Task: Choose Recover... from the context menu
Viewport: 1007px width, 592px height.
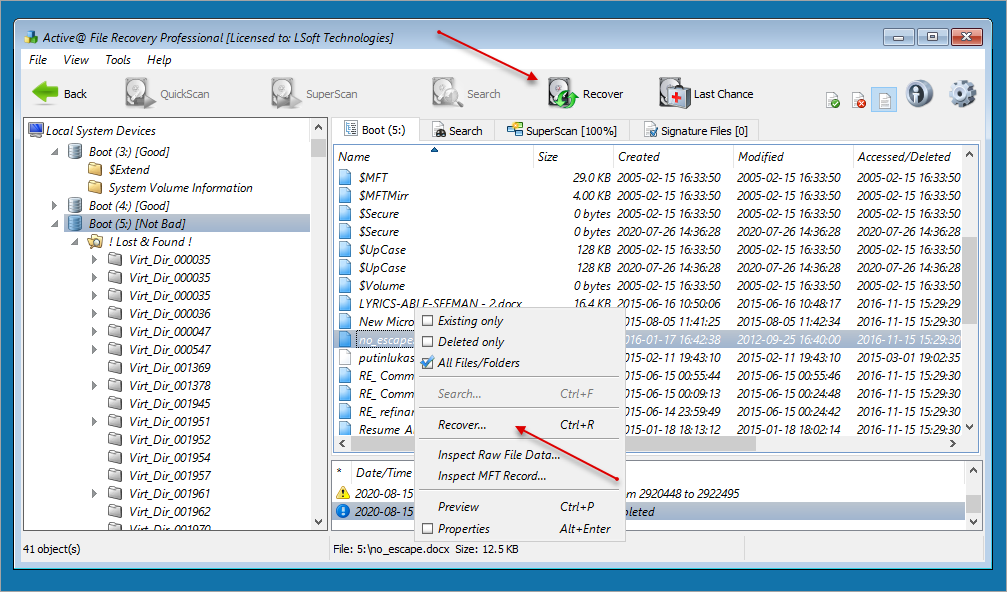Action: click(519, 424)
